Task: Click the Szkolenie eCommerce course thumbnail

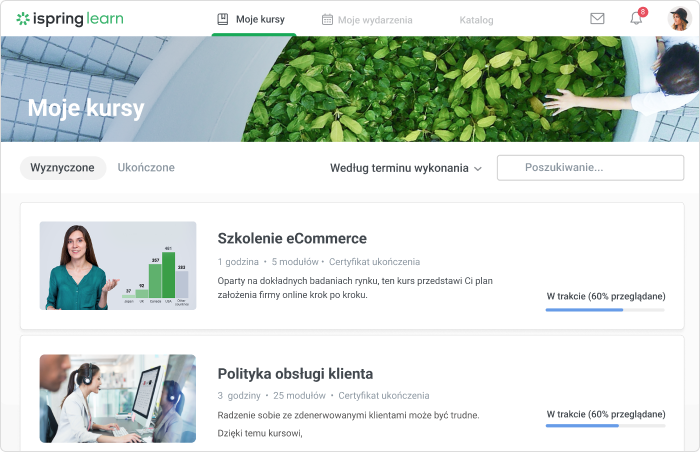Action: tap(118, 265)
